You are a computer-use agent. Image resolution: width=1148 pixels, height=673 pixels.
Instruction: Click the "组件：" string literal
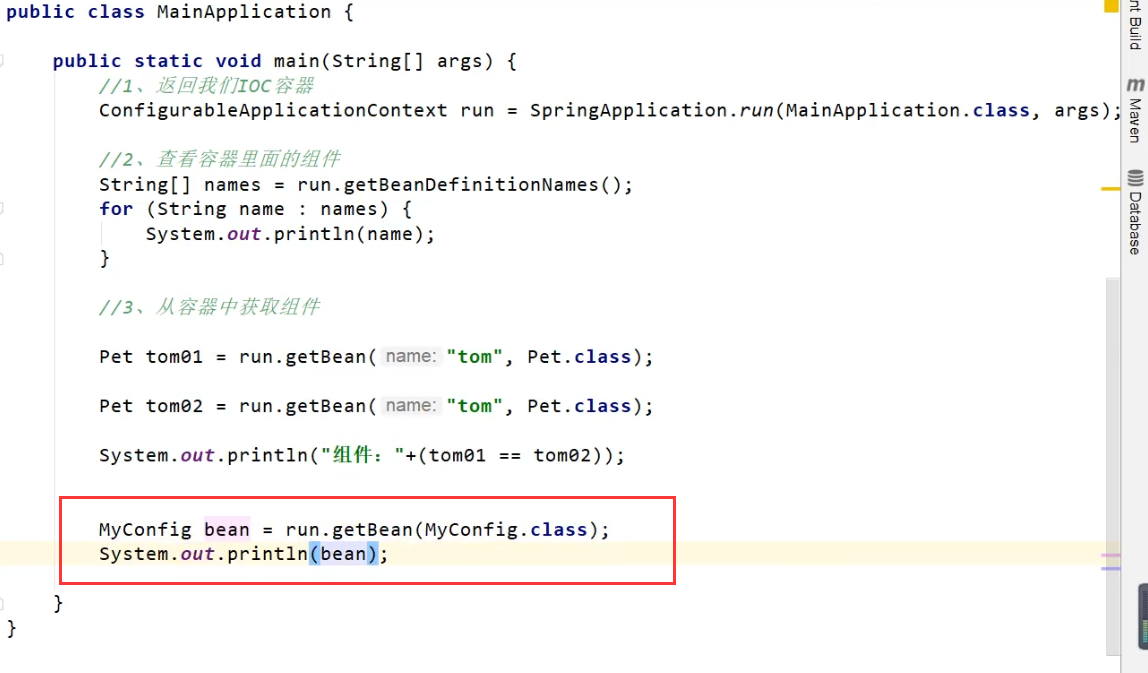coord(363,456)
